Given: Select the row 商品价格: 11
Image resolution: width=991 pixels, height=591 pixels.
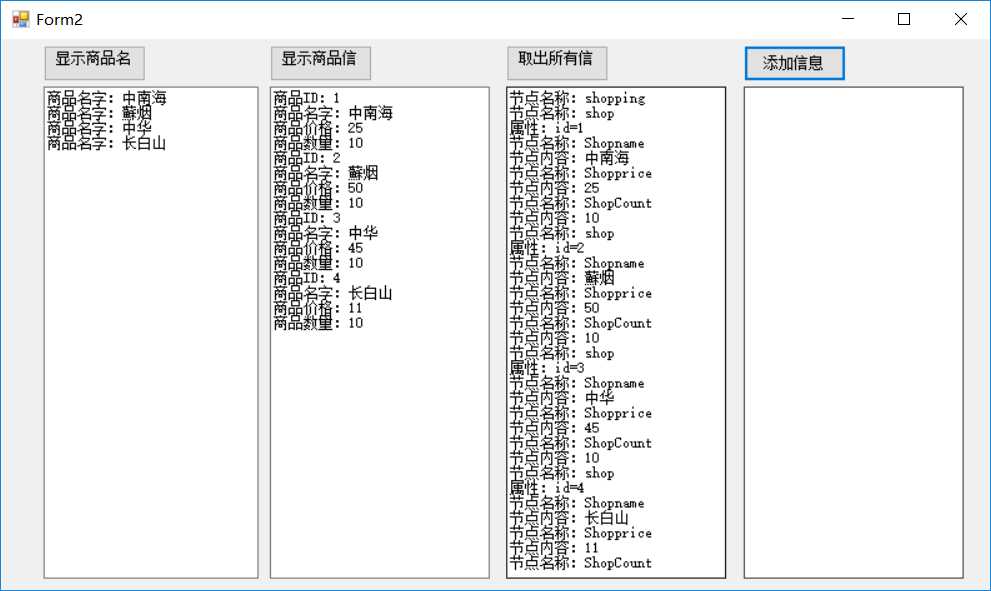Looking at the screenshot, I should coord(318,308).
